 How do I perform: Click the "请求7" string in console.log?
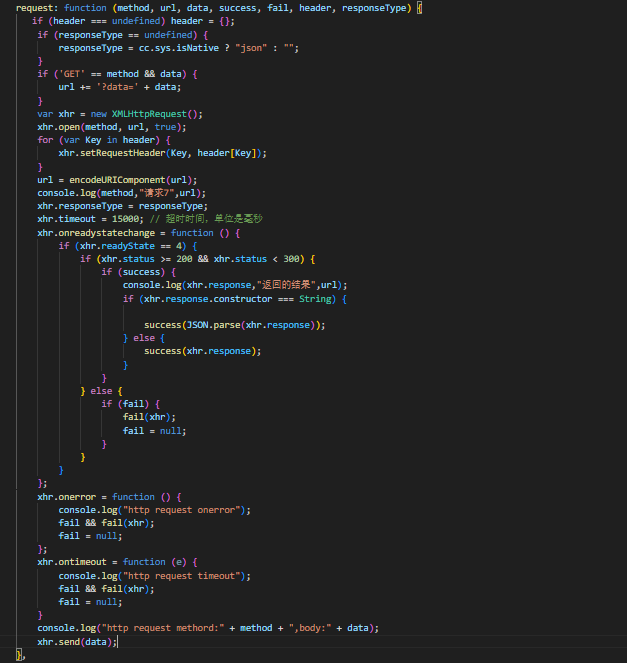tap(156, 193)
